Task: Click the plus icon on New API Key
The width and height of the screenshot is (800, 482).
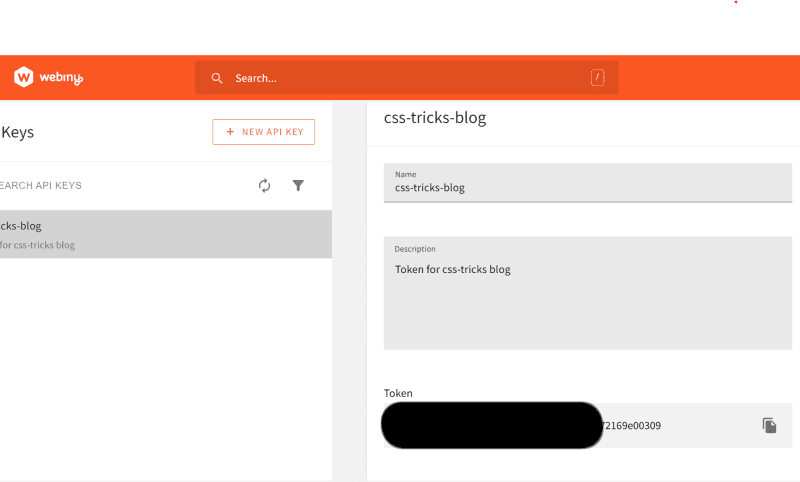Action: pyautogui.click(x=231, y=132)
